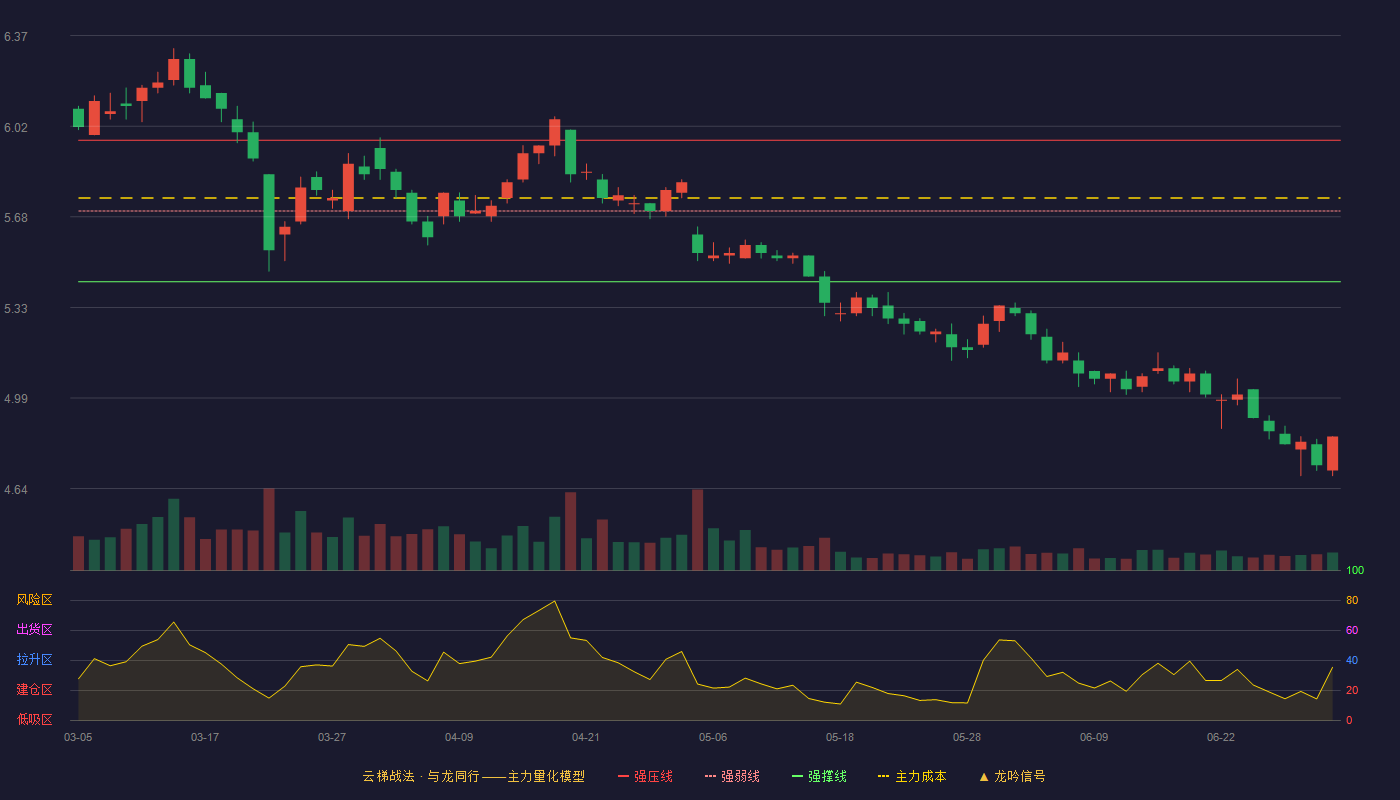Select the 05-18 date label
Image resolution: width=1400 pixels, height=800 pixels.
[x=840, y=737]
